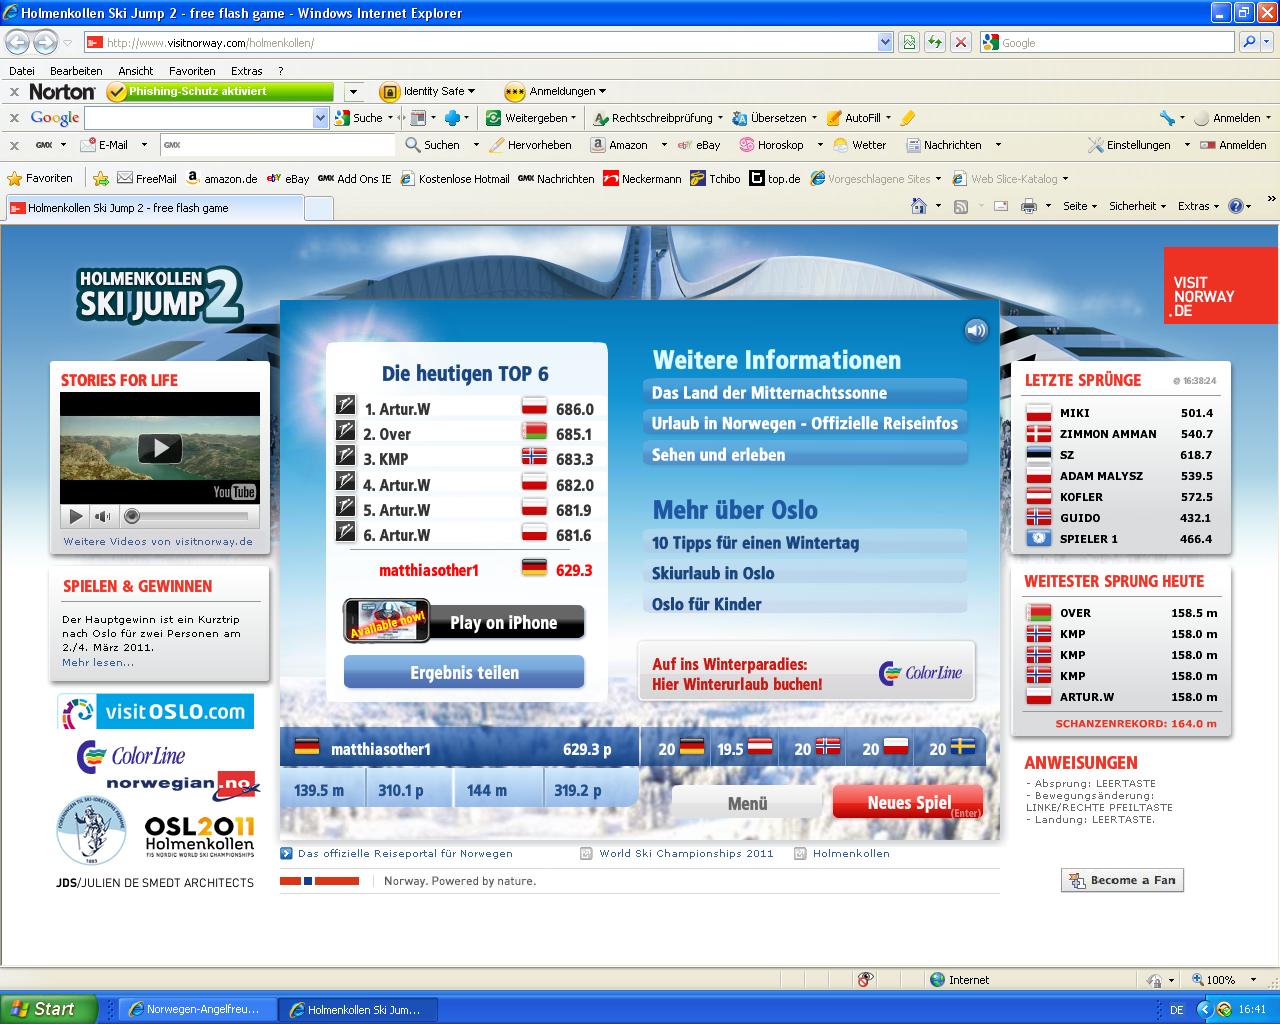This screenshot has width=1280, height=1024.
Task: Open the Tchibo favorites bookmark
Action: pos(715,178)
